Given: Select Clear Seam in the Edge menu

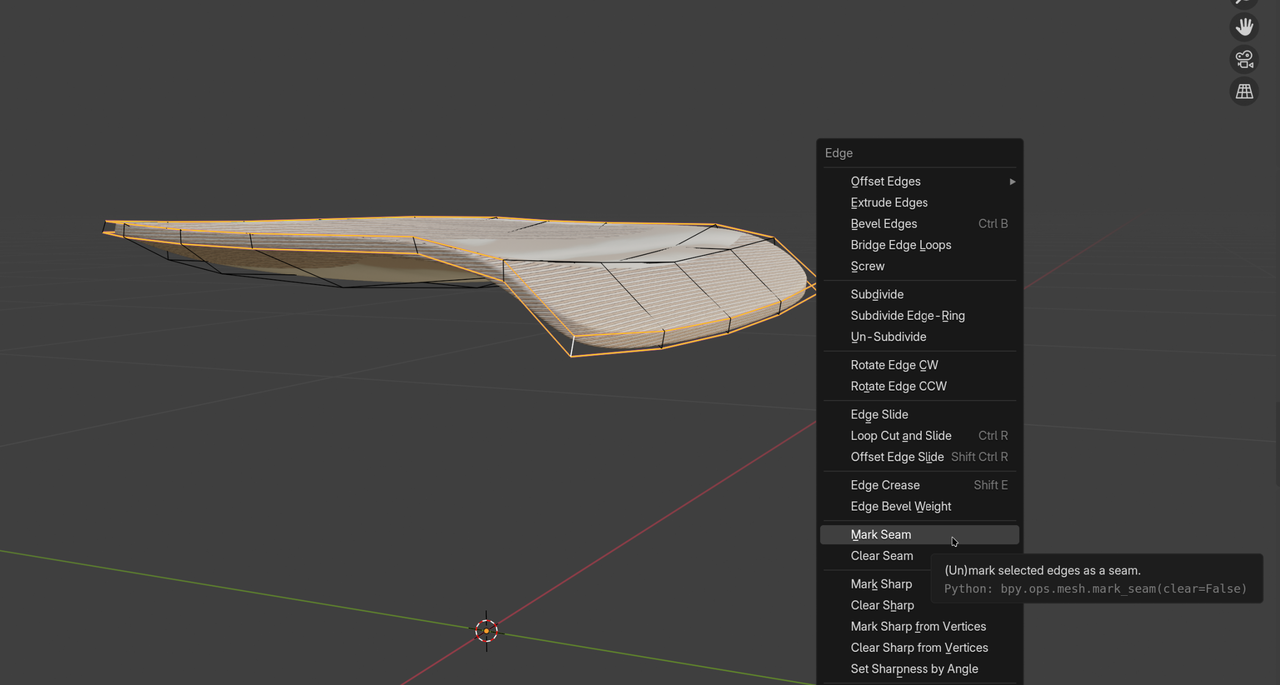Looking at the screenshot, I should click(882, 556).
